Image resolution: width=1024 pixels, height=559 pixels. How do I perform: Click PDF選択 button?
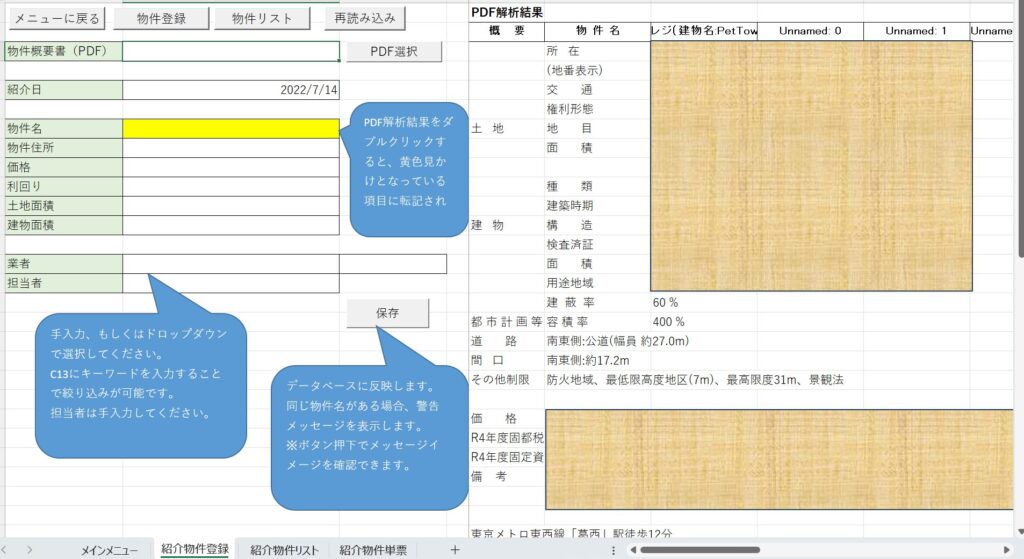tap(394, 51)
